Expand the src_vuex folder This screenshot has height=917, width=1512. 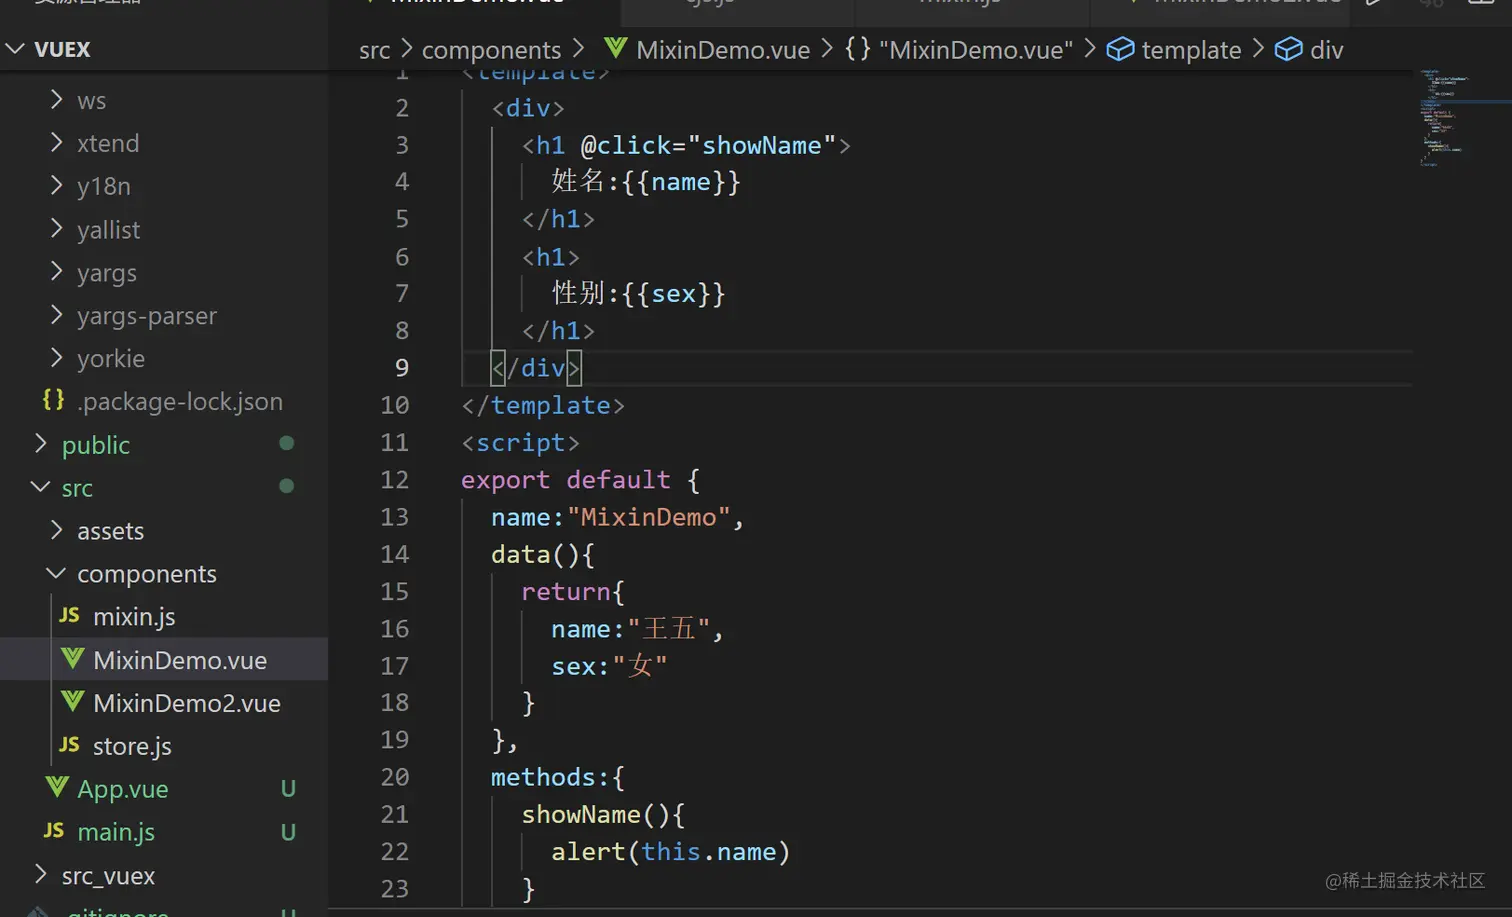pos(41,874)
